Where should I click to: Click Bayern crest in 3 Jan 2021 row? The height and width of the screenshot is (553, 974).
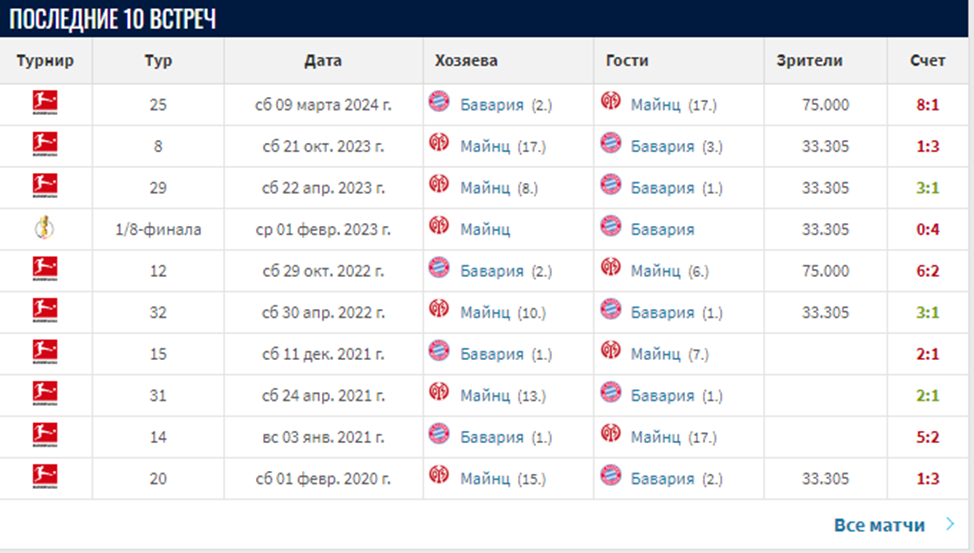(439, 436)
